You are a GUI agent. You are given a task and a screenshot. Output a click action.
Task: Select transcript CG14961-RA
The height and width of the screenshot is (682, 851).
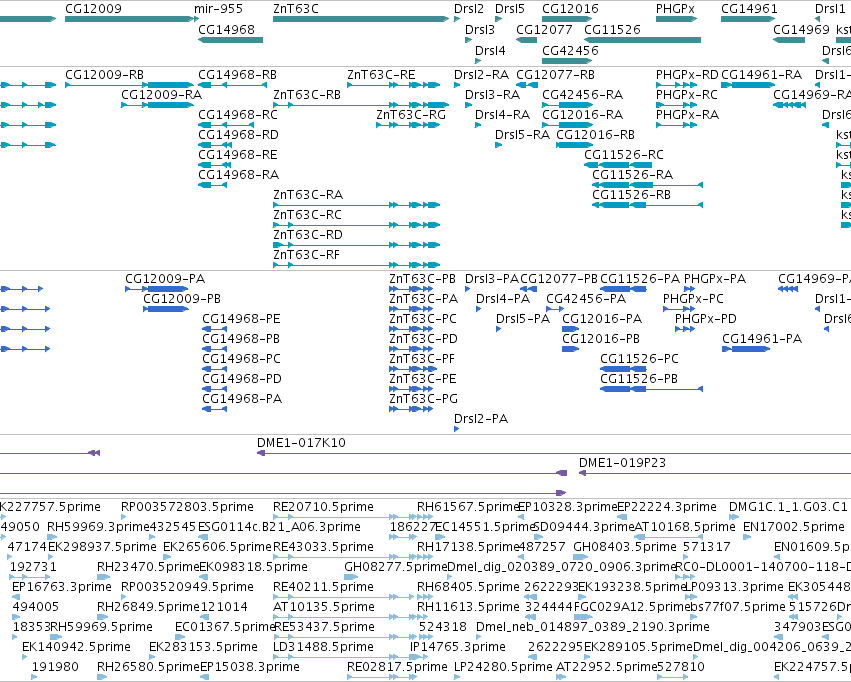click(x=761, y=75)
